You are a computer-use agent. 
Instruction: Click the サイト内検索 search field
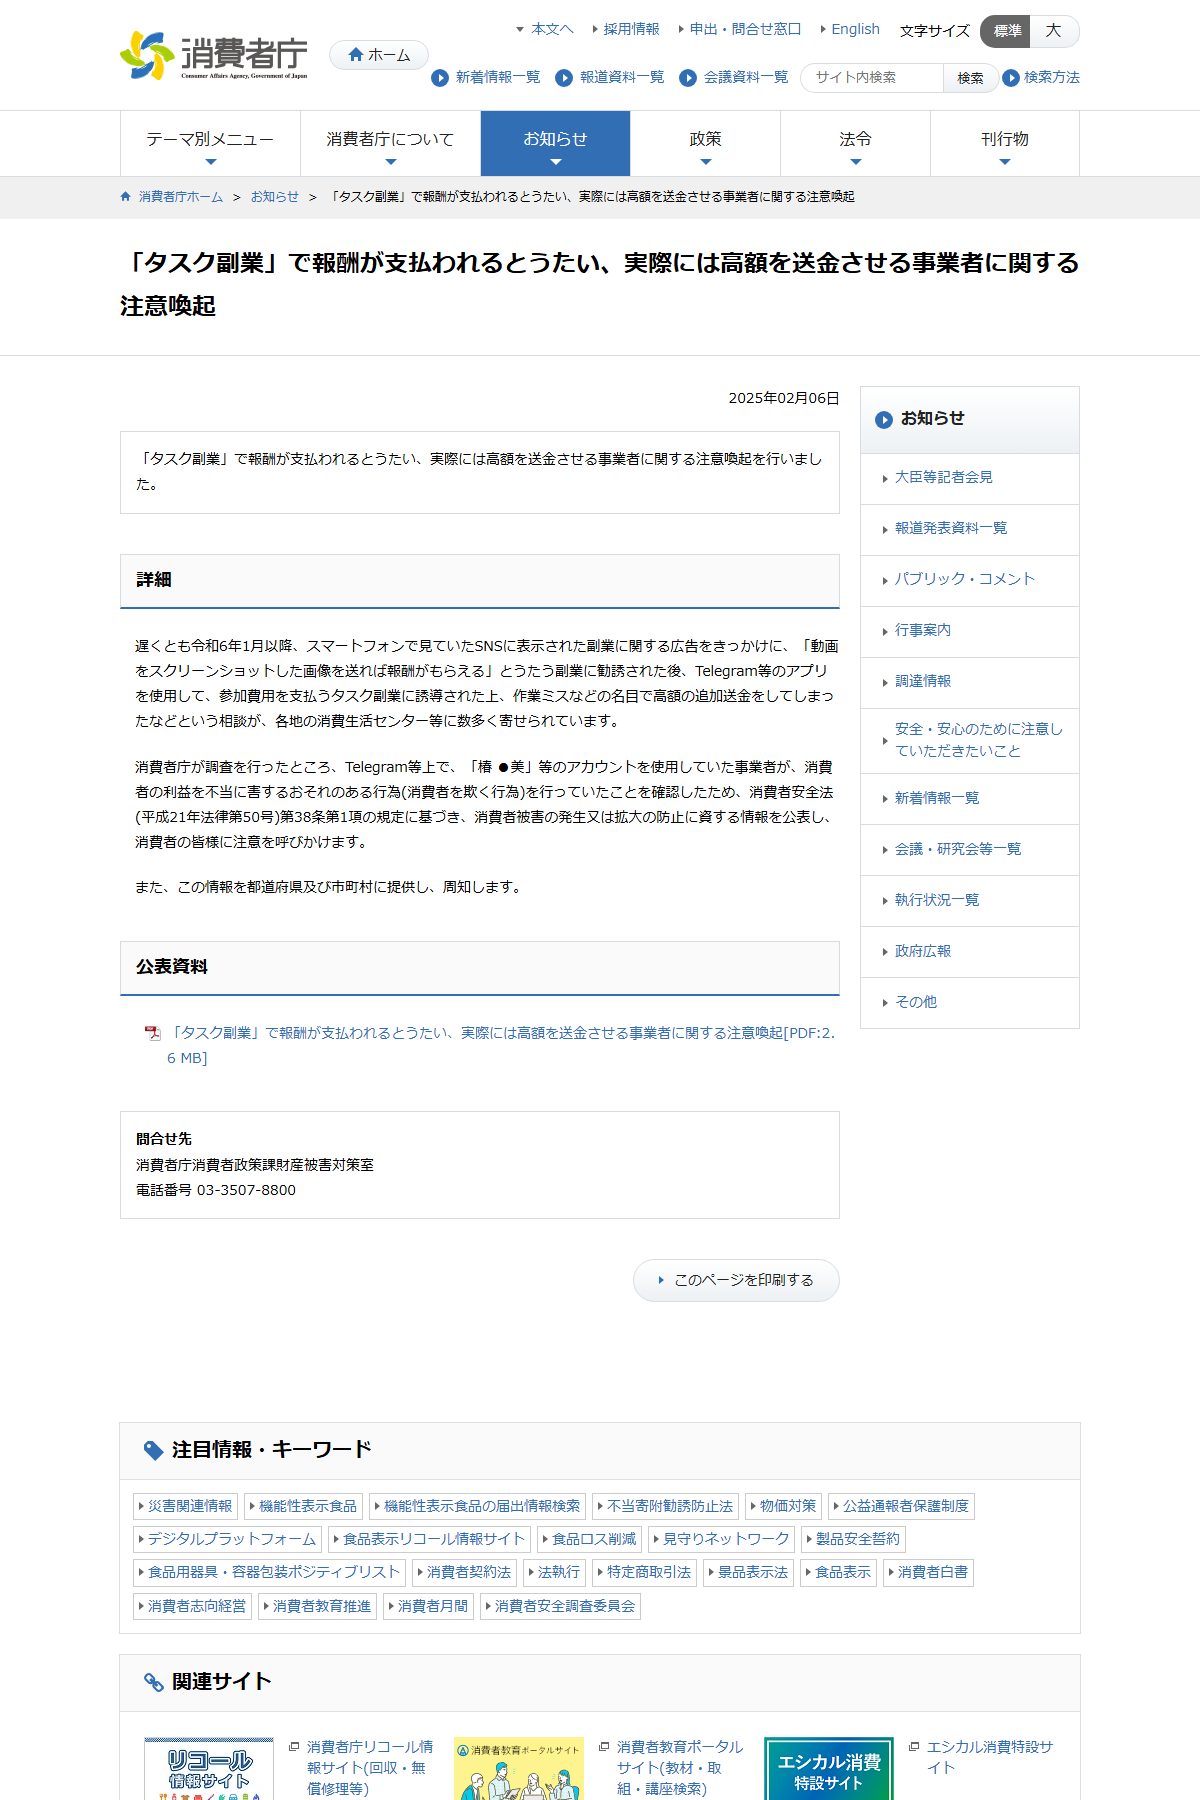click(872, 78)
